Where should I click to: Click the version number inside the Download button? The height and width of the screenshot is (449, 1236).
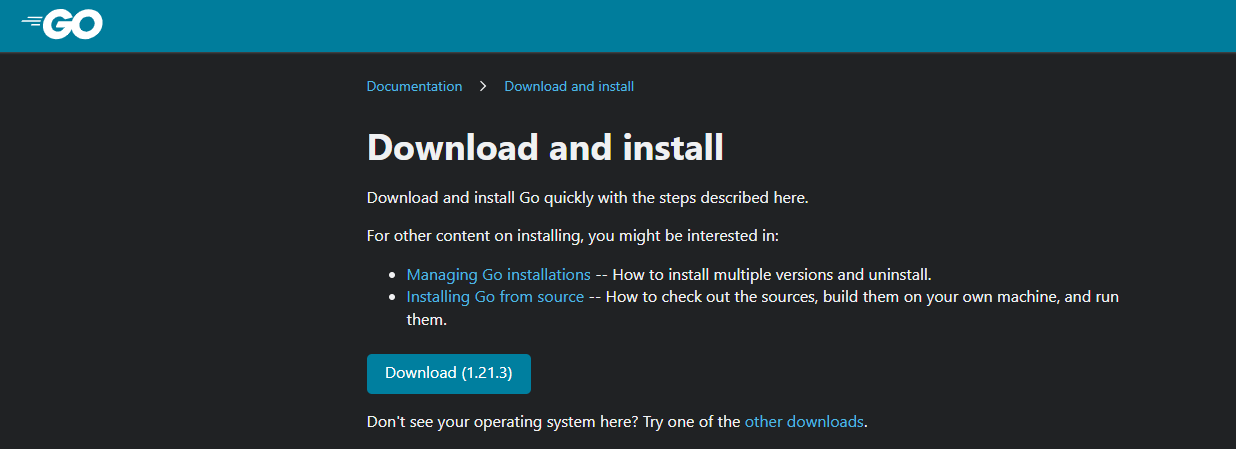tap(487, 373)
